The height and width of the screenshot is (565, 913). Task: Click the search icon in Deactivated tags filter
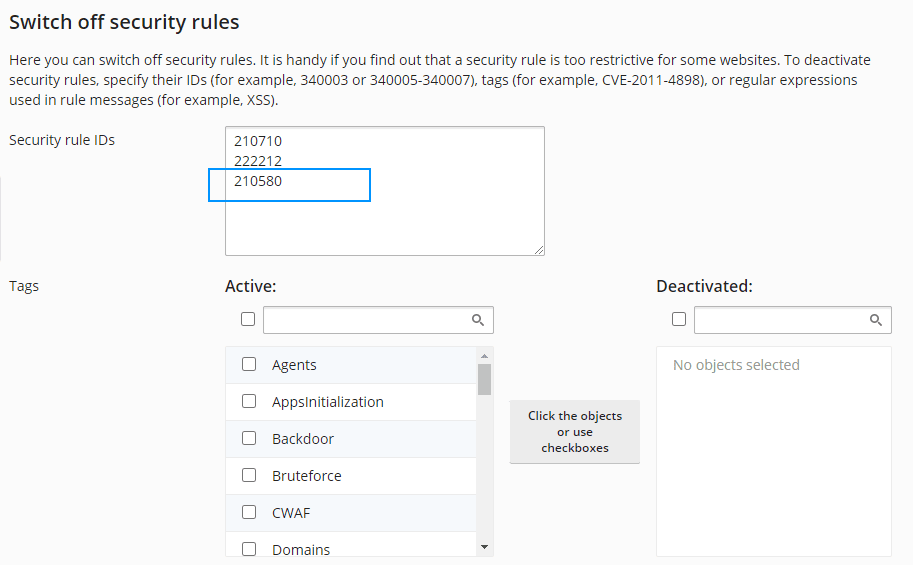click(x=875, y=320)
